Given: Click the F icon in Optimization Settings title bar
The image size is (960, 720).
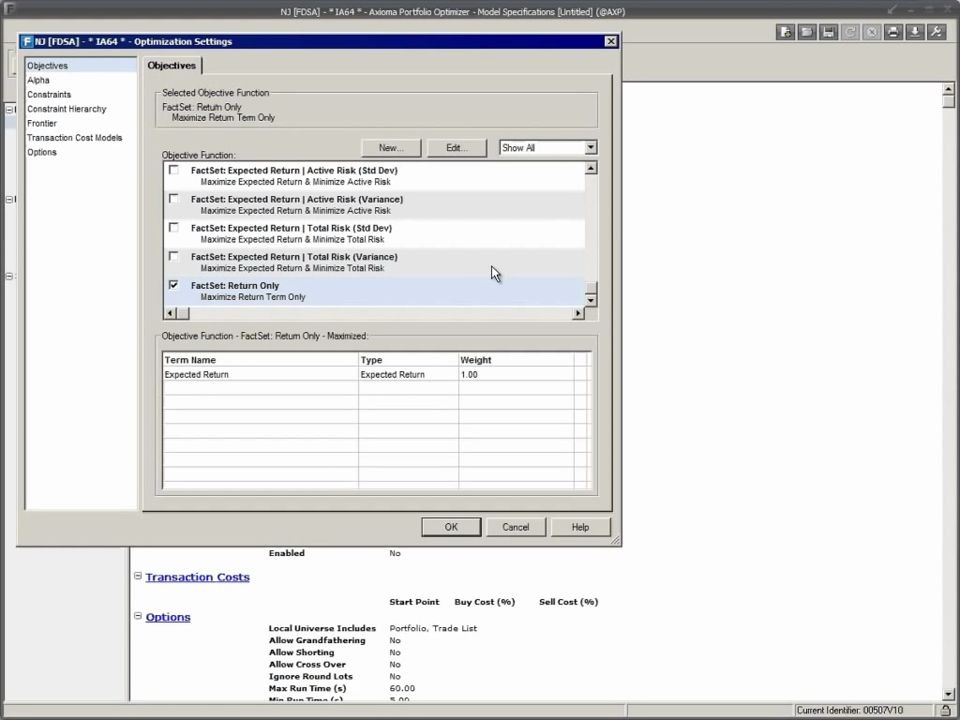Looking at the screenshot, I should click(x=27, y=42).
